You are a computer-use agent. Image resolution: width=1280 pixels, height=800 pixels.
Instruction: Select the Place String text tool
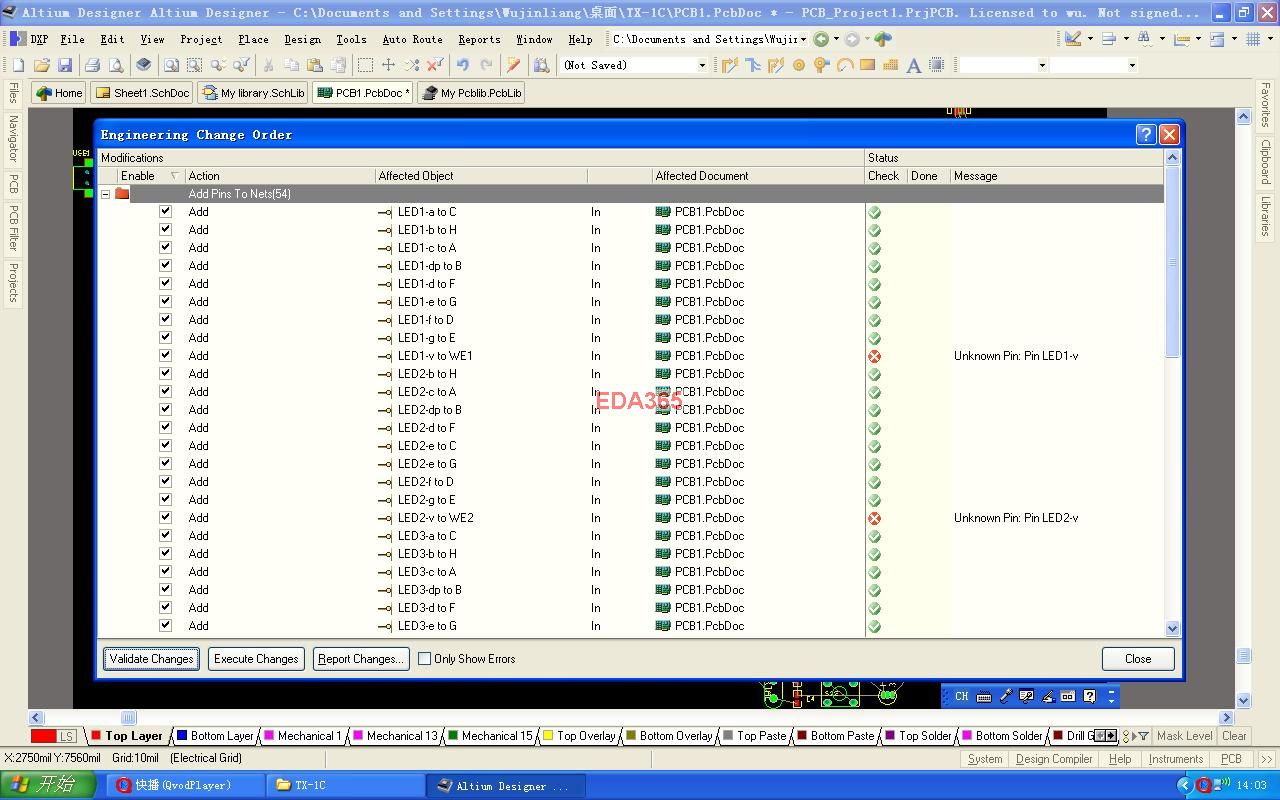tap(913, 65)
